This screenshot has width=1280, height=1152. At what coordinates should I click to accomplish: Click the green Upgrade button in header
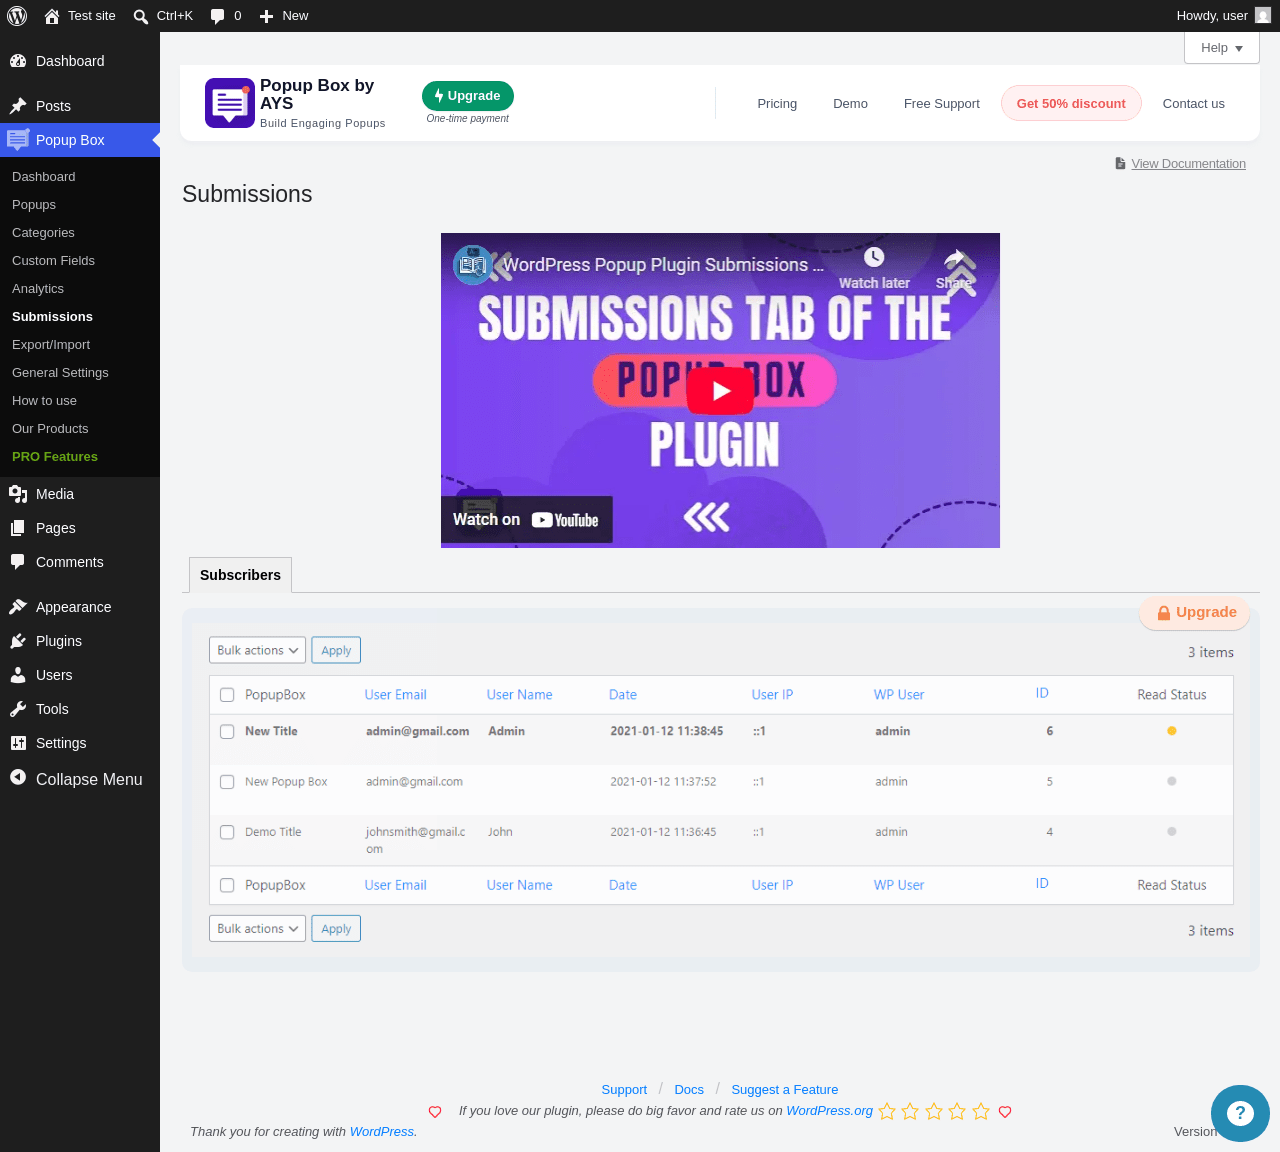tap(468, 96)
